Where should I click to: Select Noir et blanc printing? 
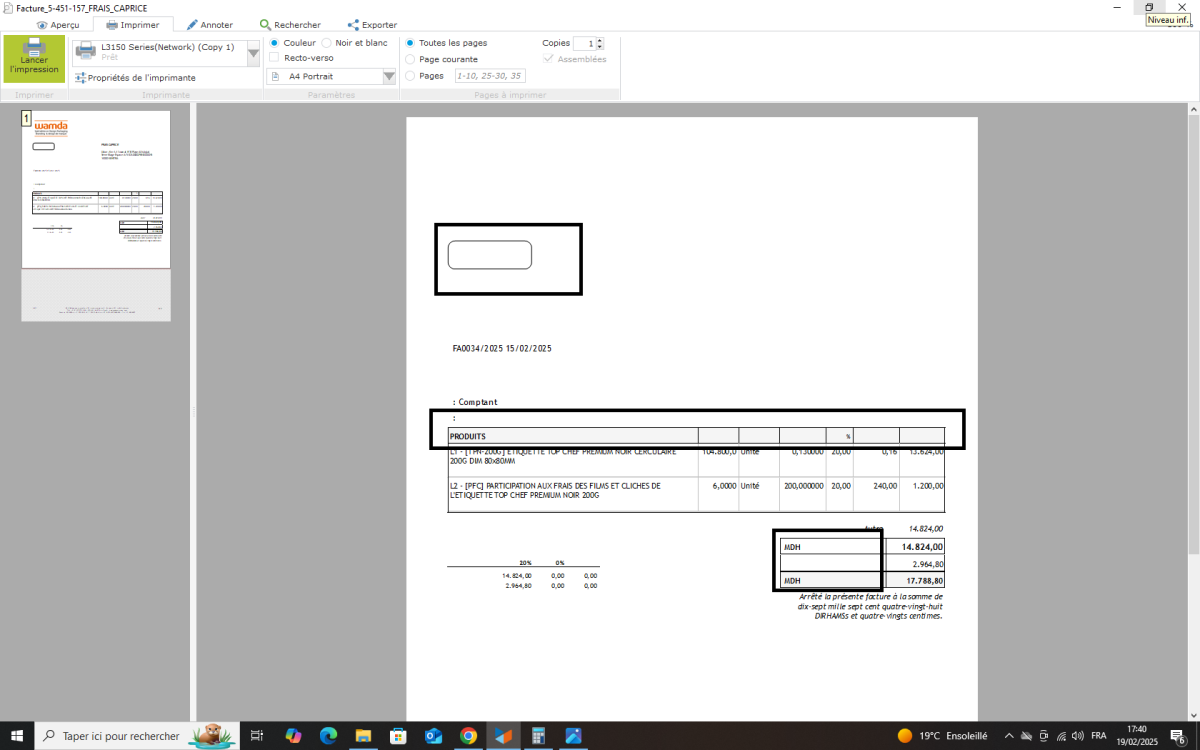(x=327, y=43)
